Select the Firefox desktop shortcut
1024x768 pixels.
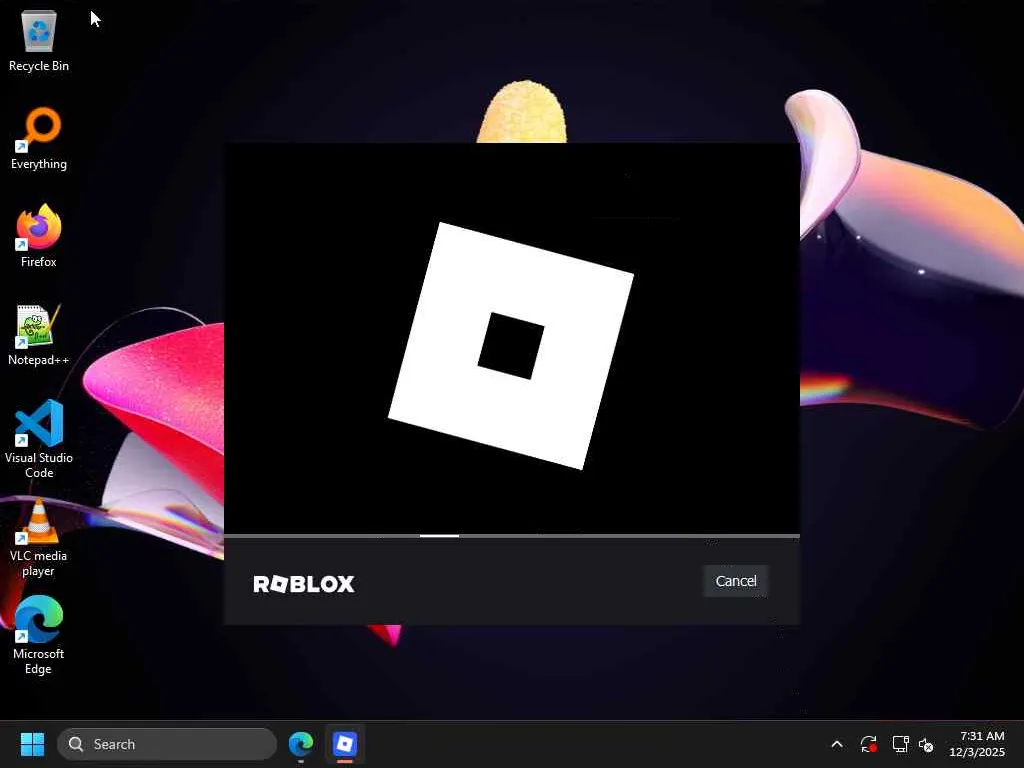coord(39,236)
